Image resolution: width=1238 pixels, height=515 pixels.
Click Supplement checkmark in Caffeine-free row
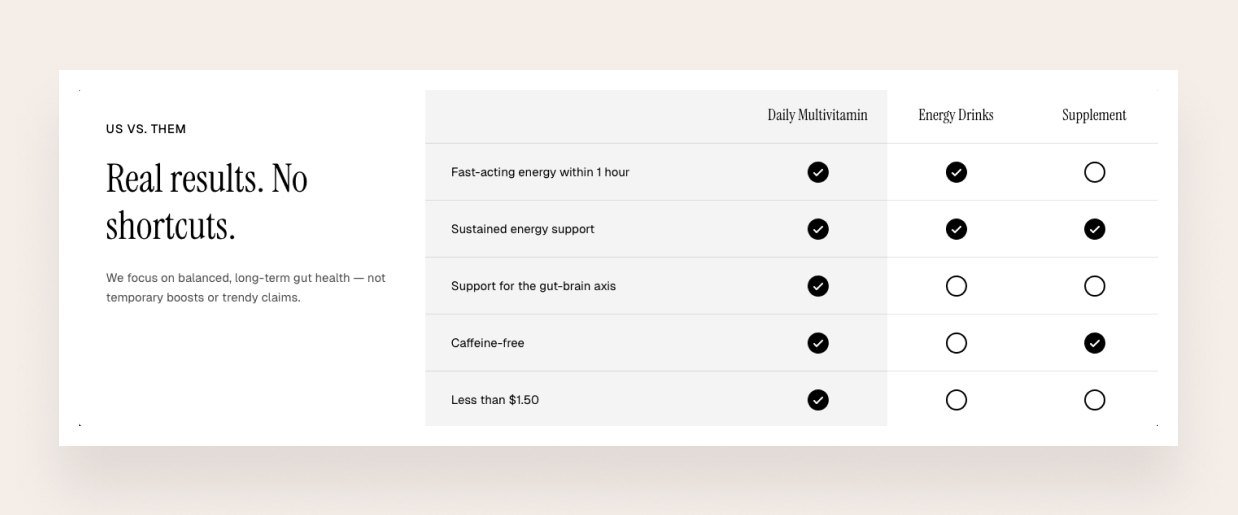pos(1094,343)
